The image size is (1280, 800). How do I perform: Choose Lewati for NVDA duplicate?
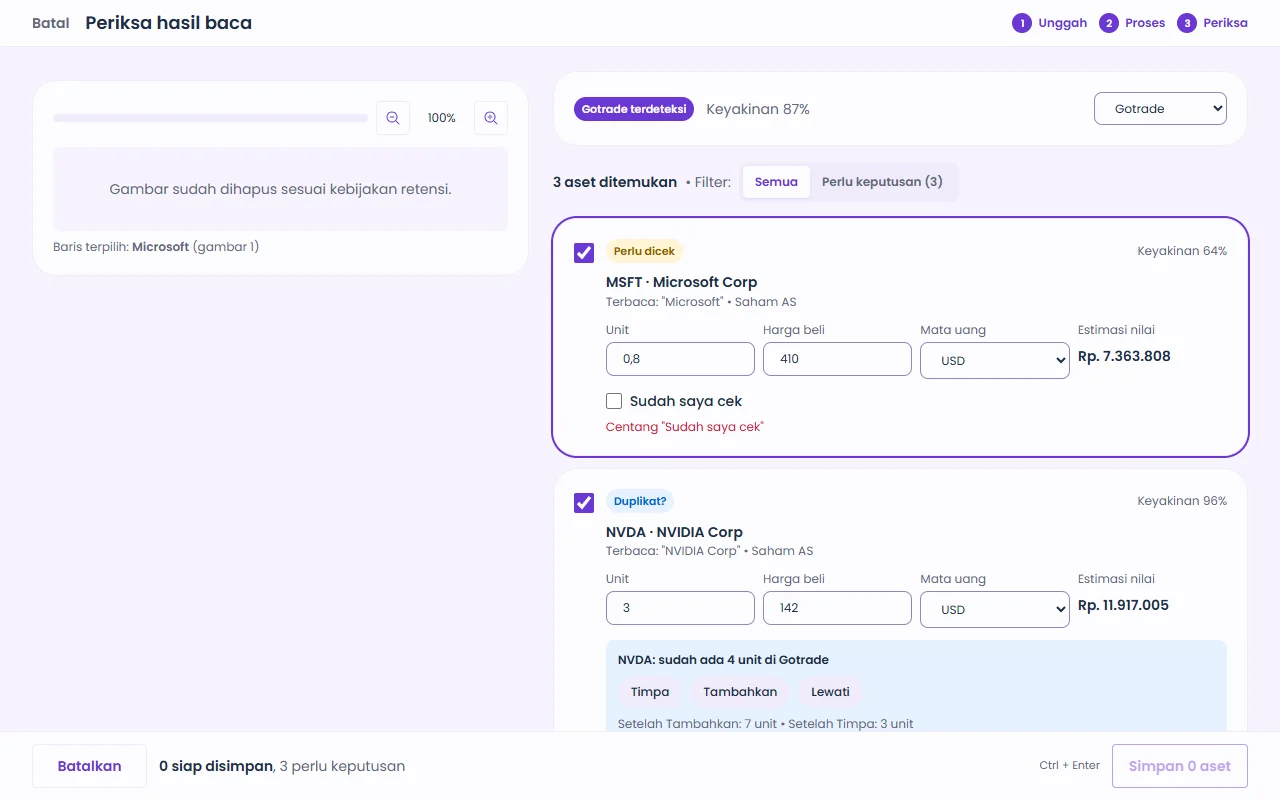click(830, 692)
